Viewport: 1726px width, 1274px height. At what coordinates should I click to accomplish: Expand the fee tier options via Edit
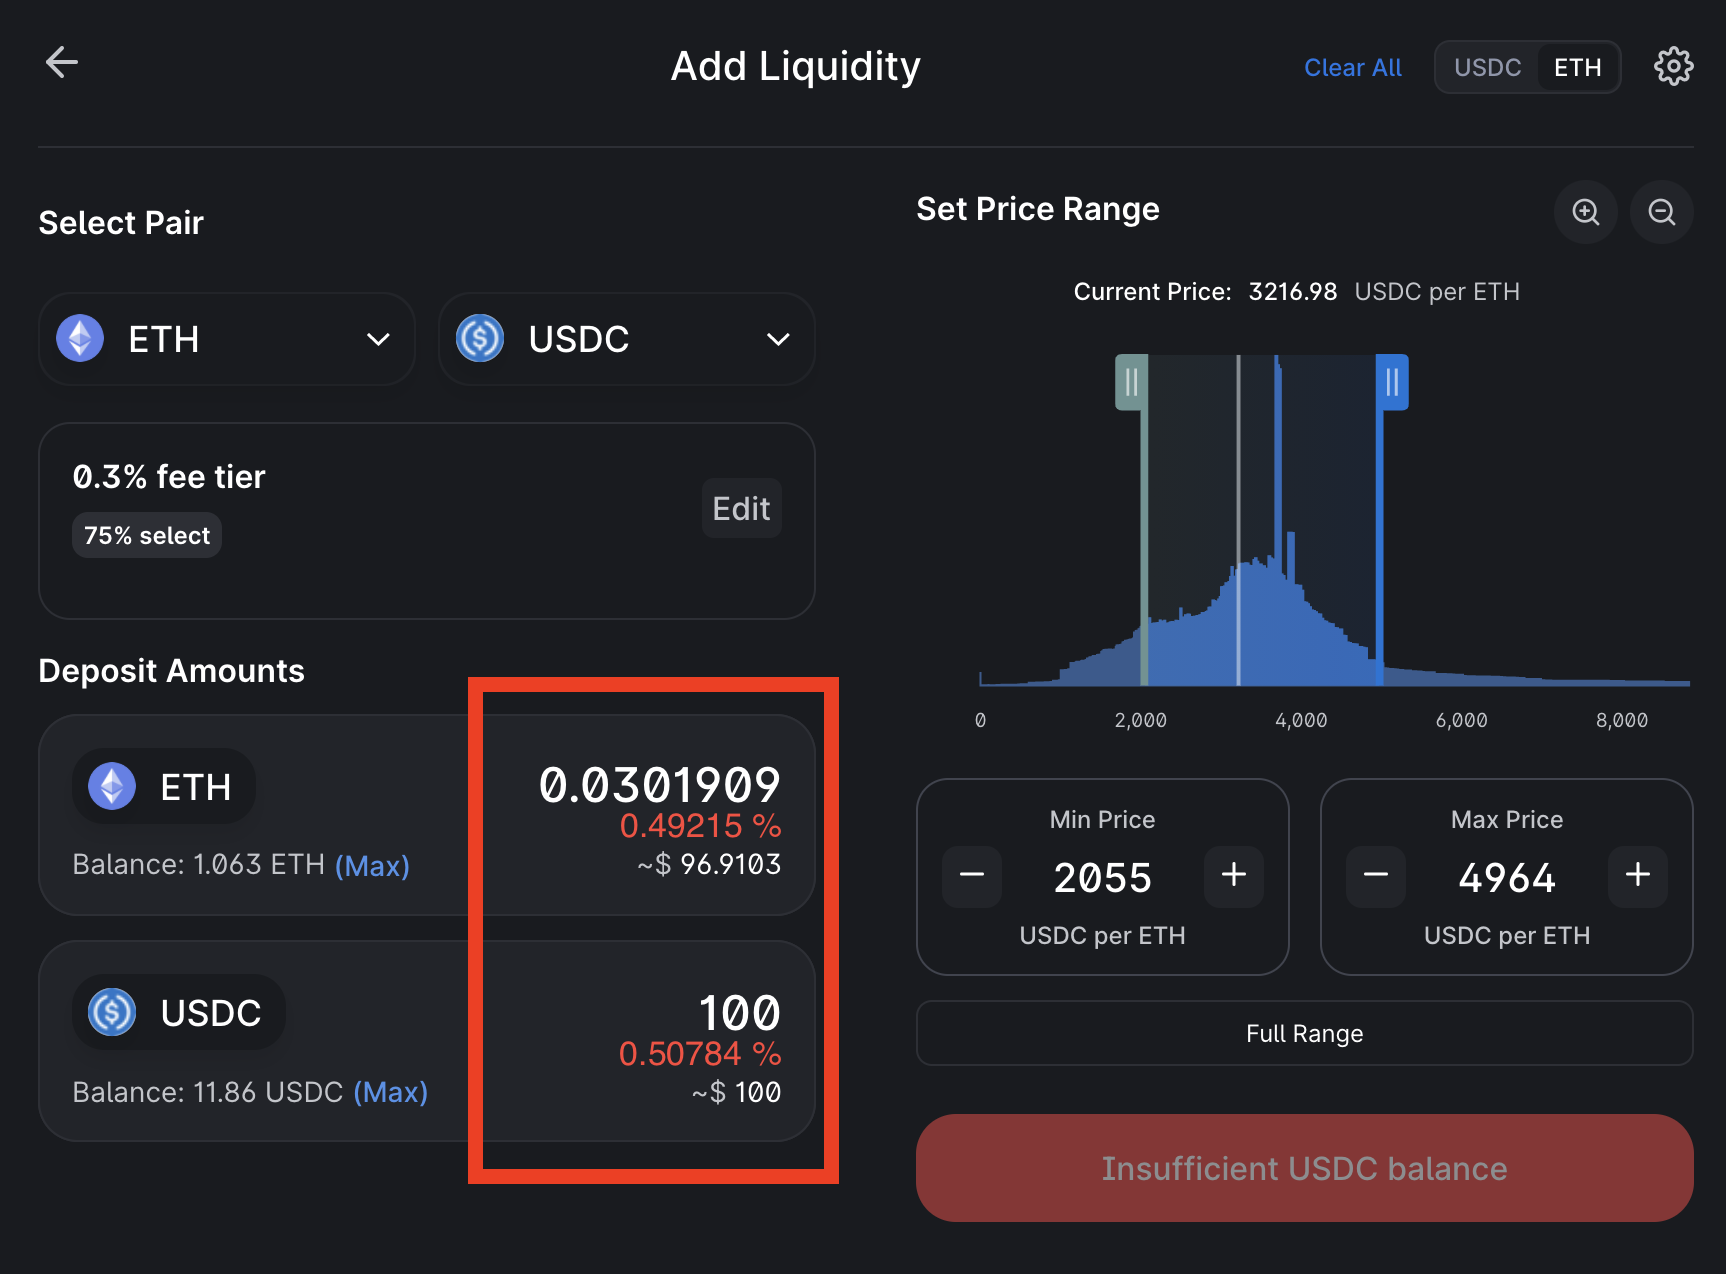[x=741, y=508]
